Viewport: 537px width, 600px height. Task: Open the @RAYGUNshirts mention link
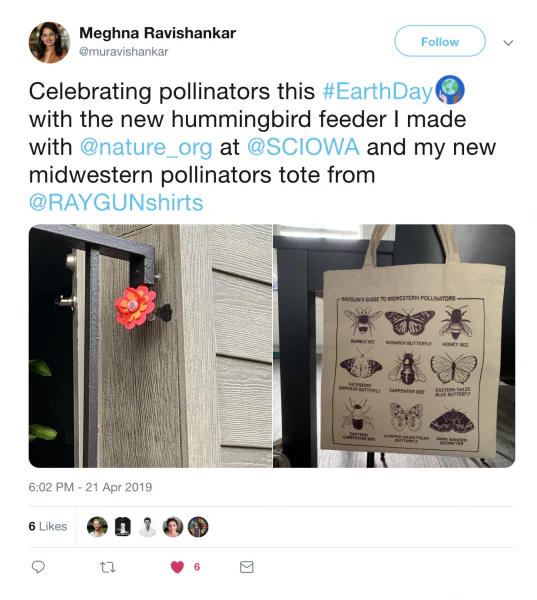[116, 203]
